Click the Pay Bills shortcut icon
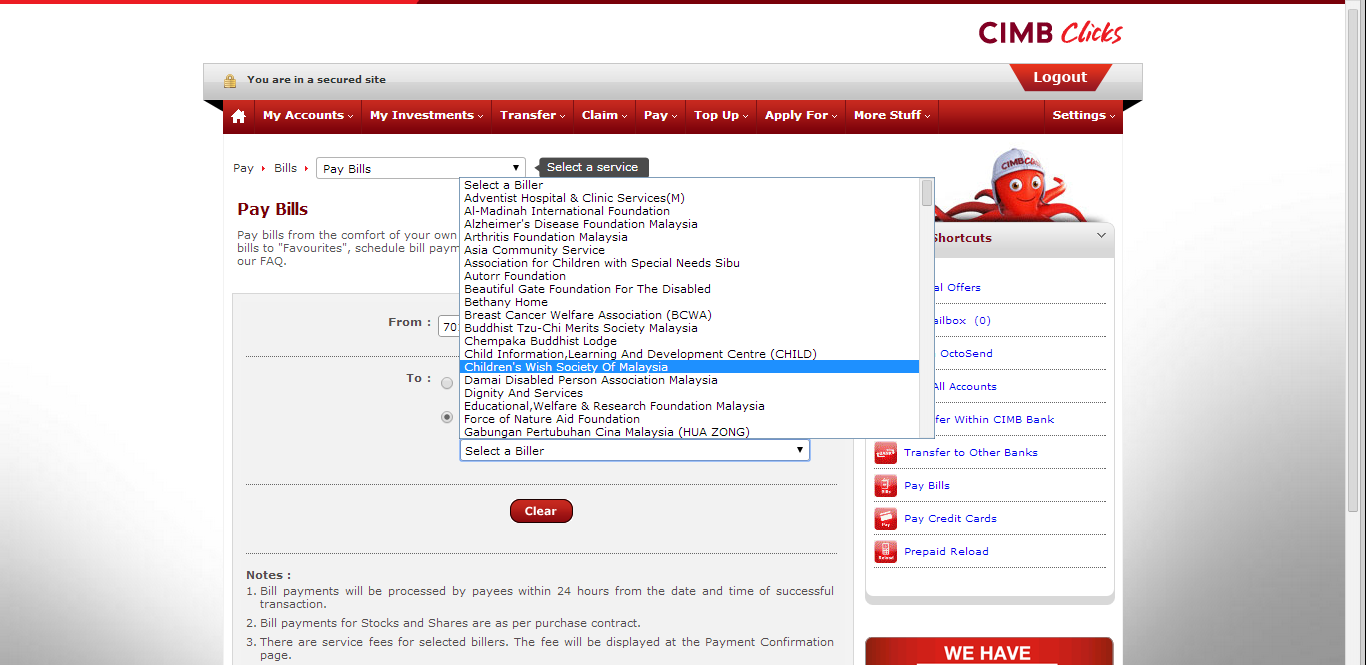This screenshot has width=1366, height=665. pyautogui.click(x=885, y=486)
